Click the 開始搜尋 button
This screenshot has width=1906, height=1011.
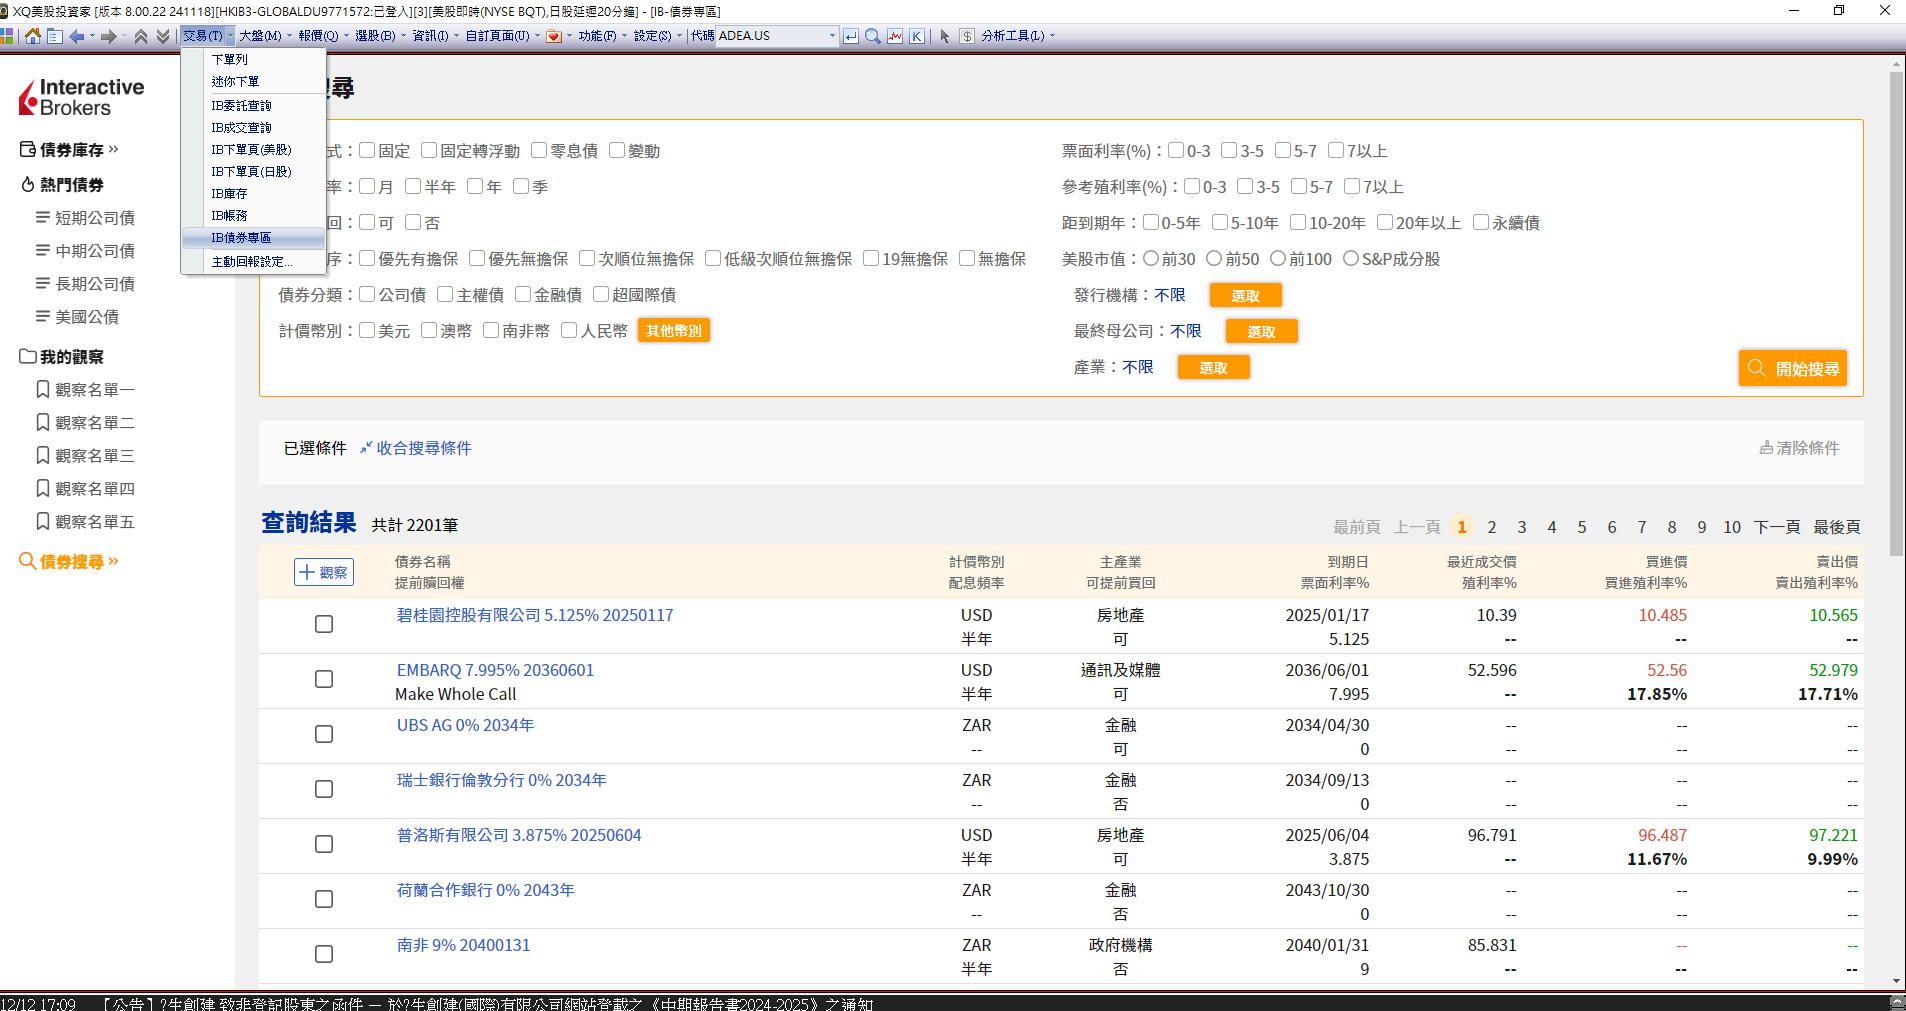(x=1793, y=368)
